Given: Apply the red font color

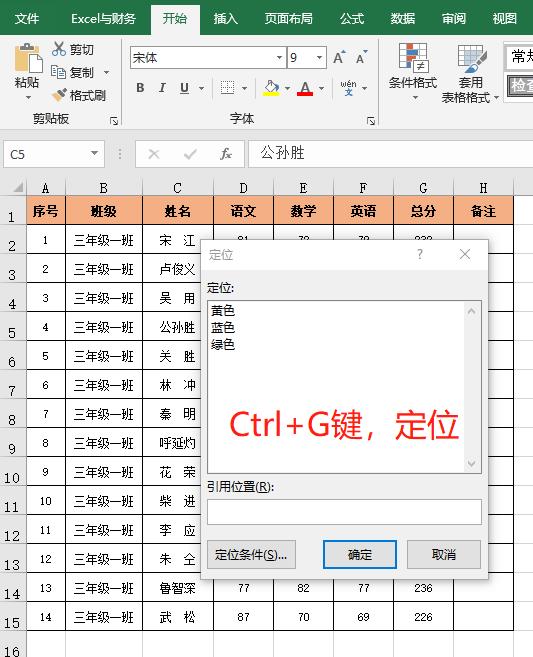Looking at the screenshot, I should pyautogui.click(x=305, y=88).
